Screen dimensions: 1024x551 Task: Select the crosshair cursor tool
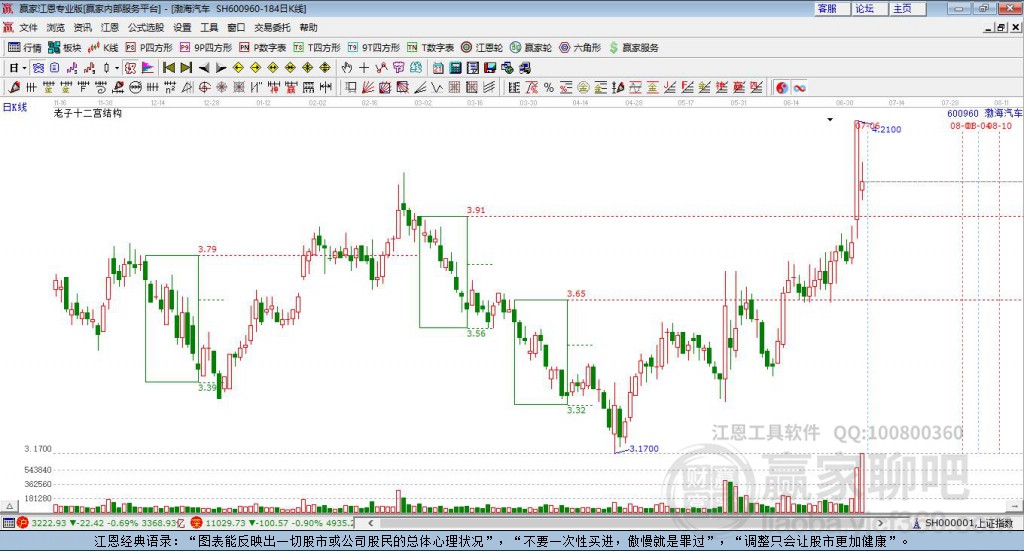pos(364,68)
